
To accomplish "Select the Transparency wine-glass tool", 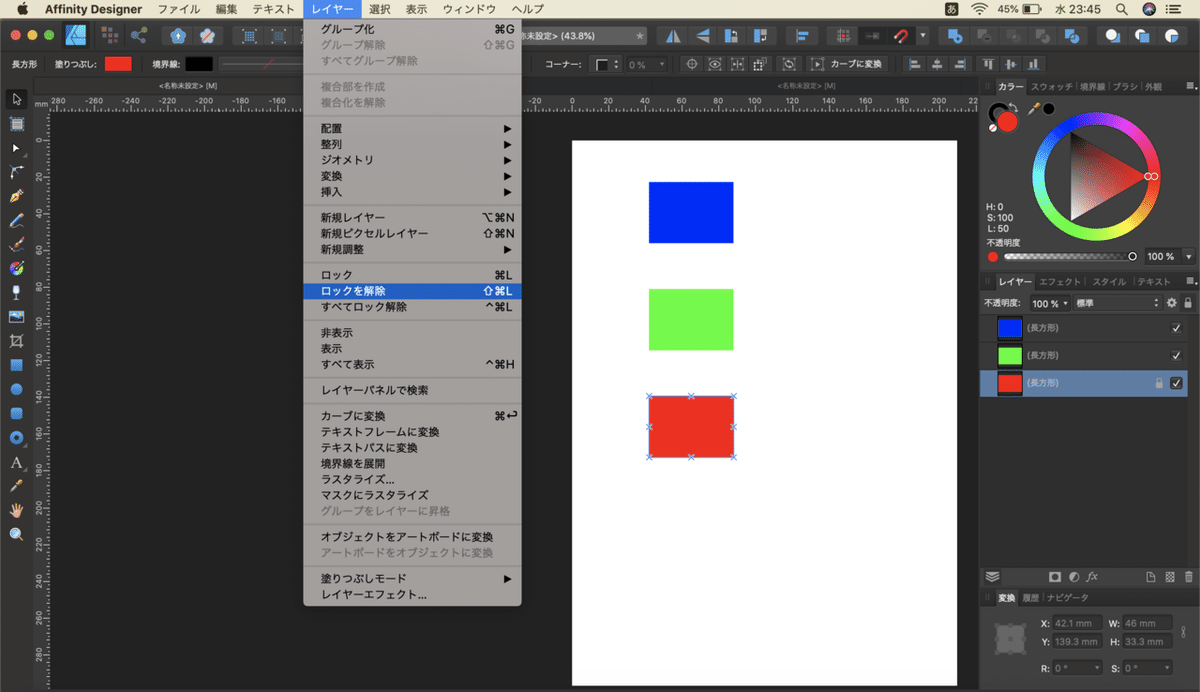I will pos(16,292).
